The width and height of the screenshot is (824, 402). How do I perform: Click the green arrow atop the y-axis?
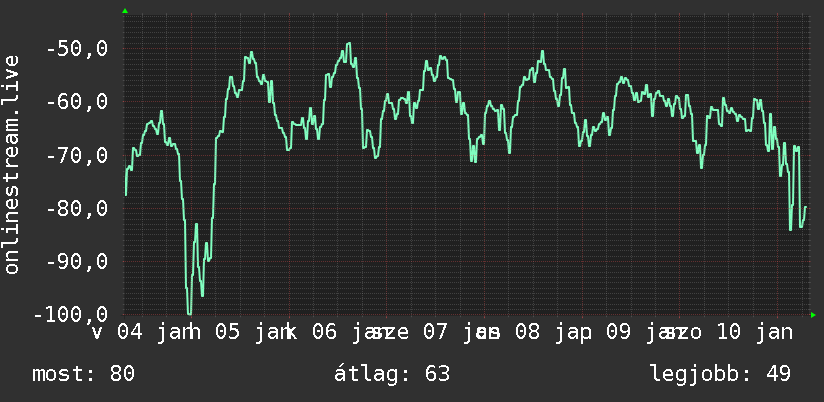click(125, 11)
